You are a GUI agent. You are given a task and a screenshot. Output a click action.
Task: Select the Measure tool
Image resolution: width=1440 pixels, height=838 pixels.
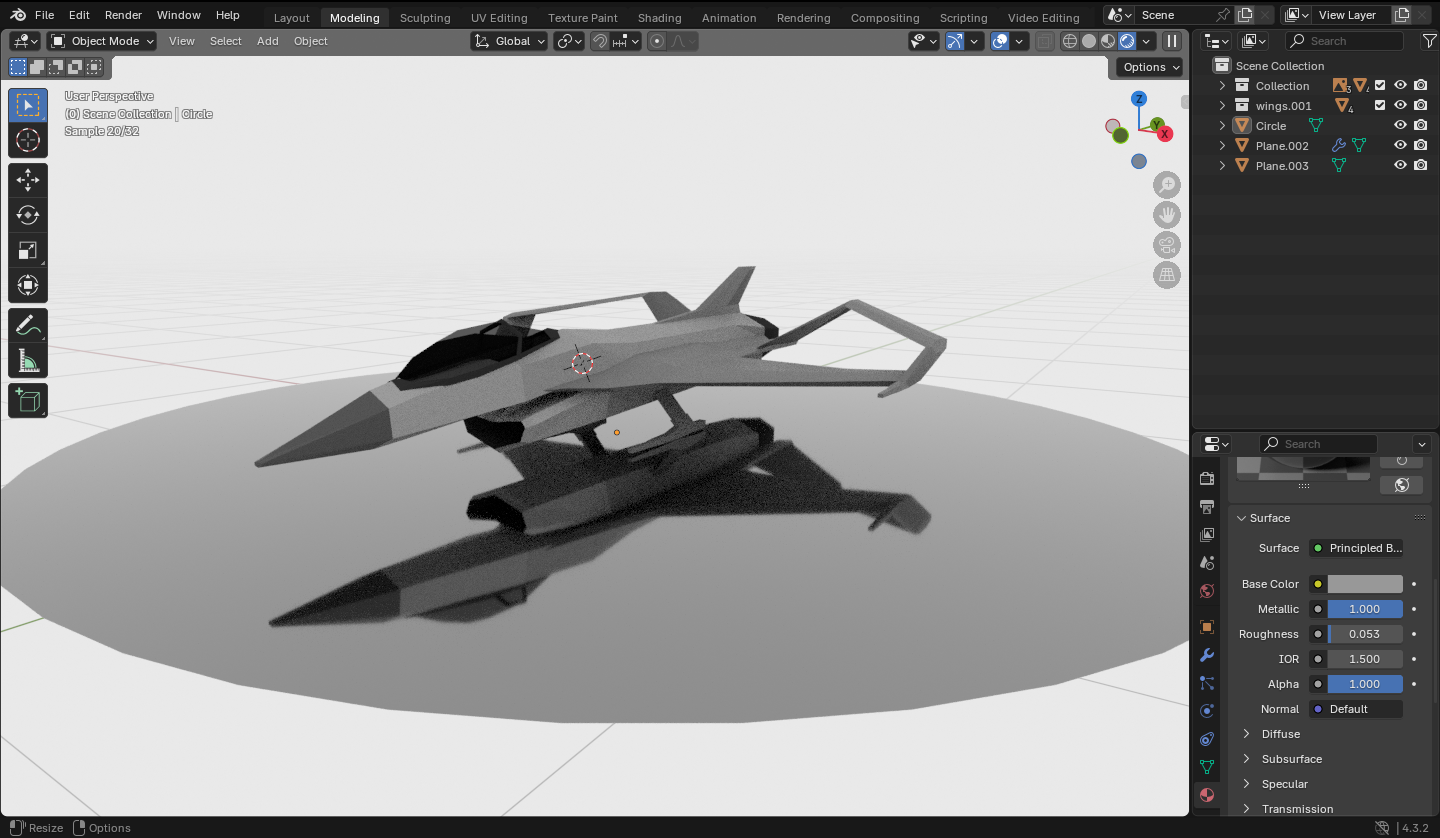[x=28, y=360]
